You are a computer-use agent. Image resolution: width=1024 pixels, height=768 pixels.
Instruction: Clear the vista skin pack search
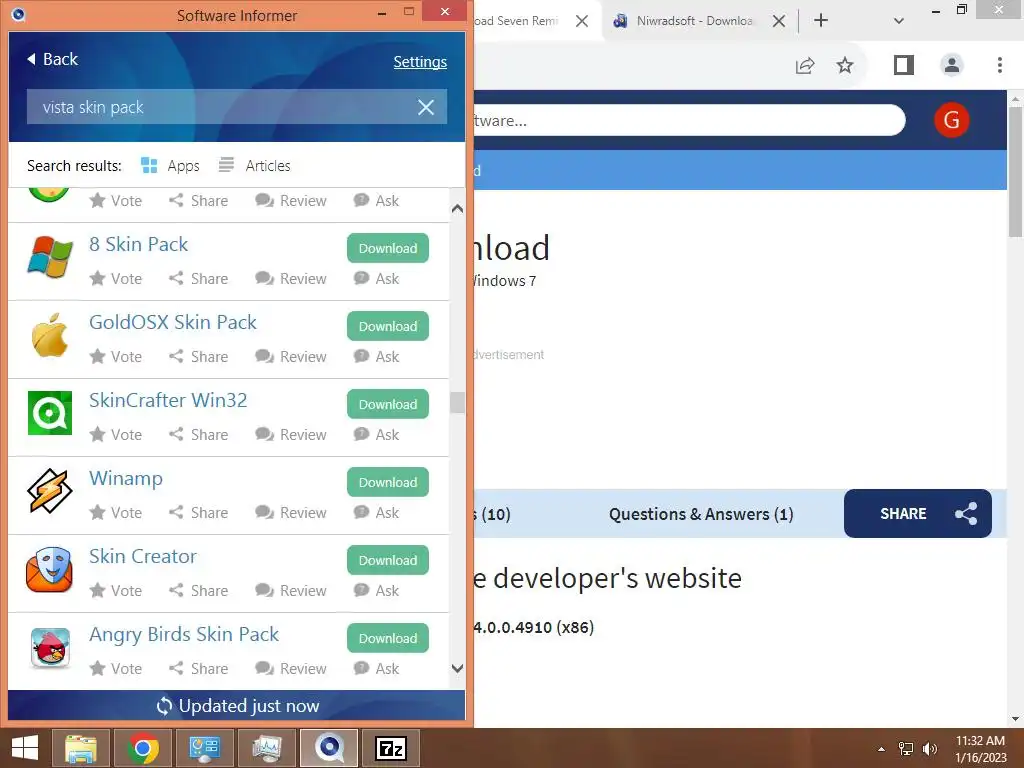(x=426, y=107)
